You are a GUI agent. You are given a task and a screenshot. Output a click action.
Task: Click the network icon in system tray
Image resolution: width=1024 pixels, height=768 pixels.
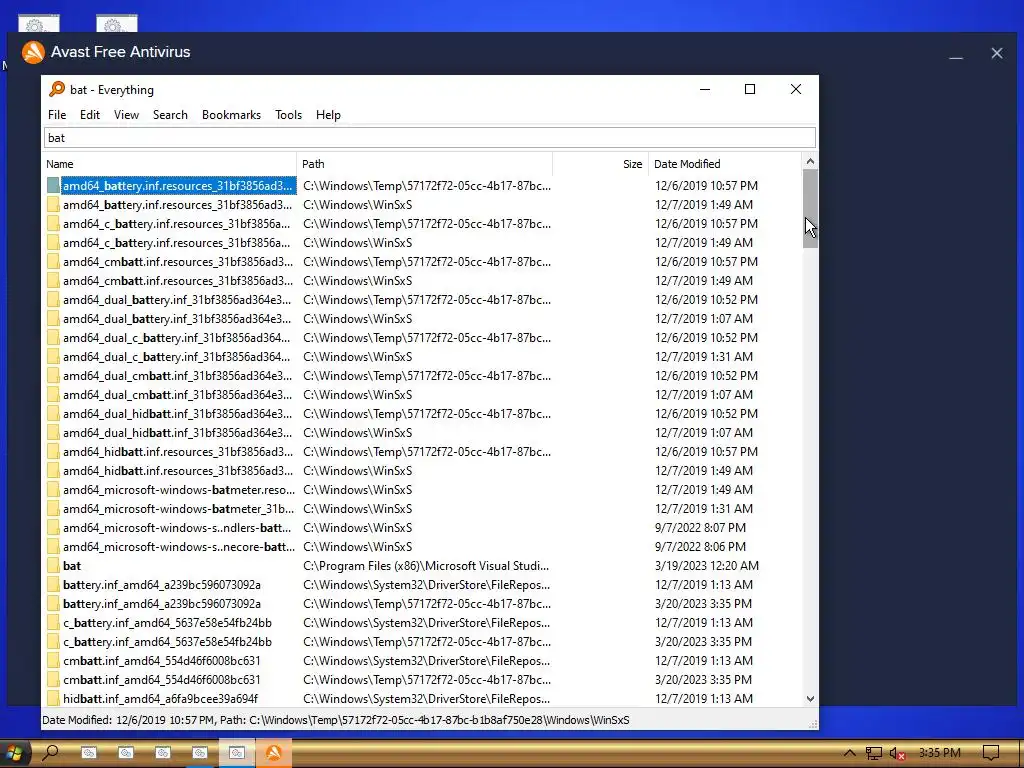(873, 753)
